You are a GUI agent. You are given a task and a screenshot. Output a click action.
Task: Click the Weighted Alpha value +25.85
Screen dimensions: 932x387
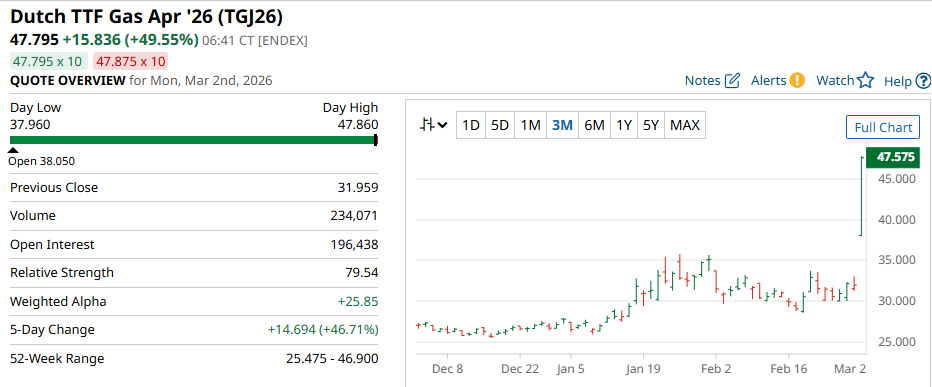tap(358, 301)
